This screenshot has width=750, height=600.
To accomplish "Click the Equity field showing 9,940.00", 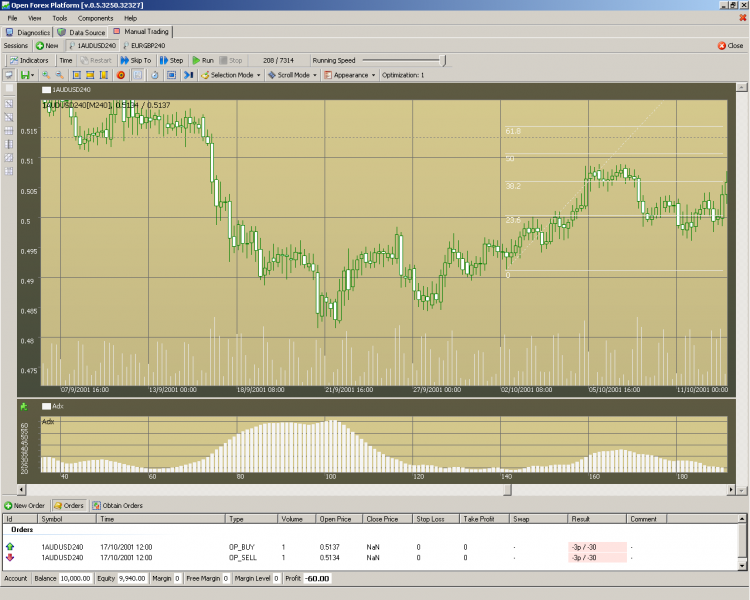I will point(132,578).
